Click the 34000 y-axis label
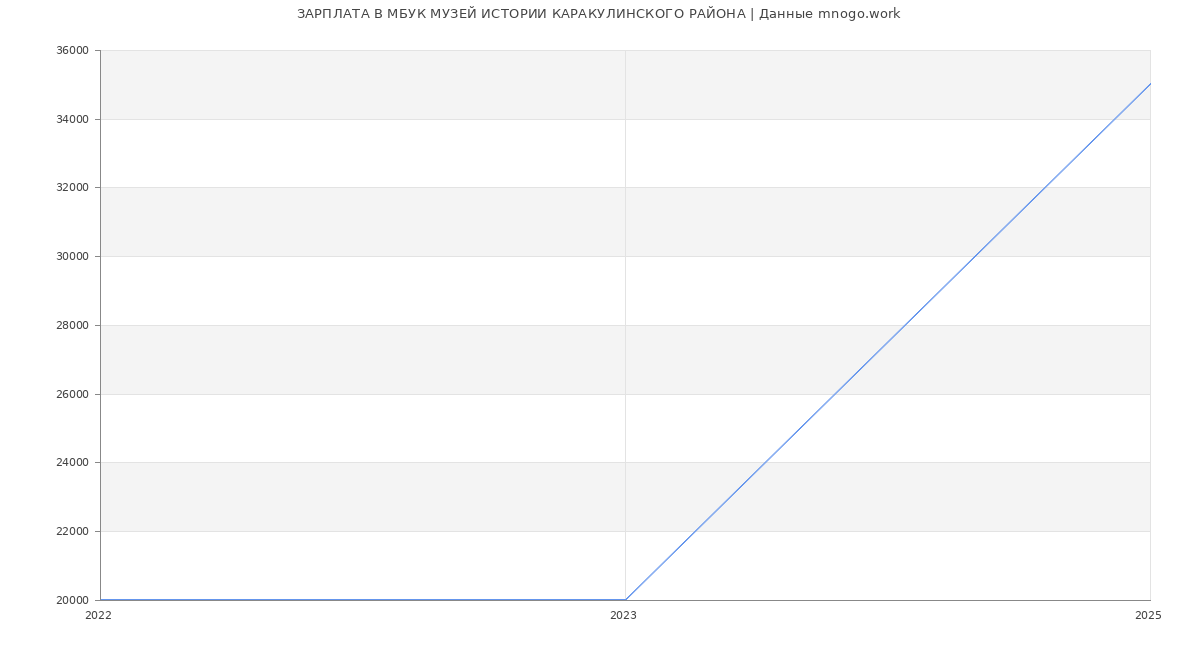This screenshot has width=1200, height=650. 74,119
